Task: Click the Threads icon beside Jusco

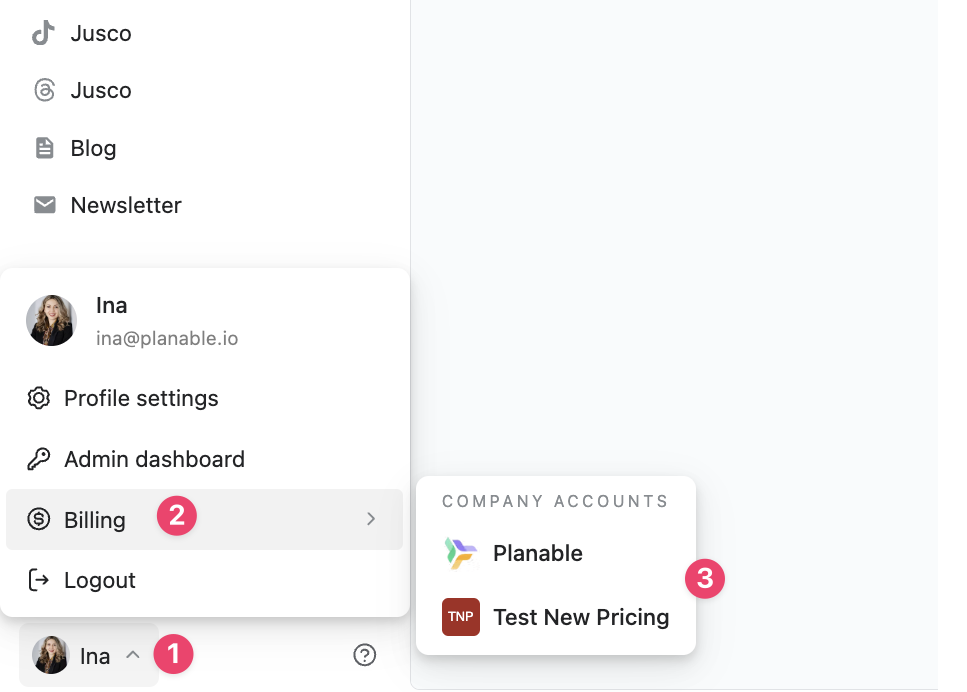Action: [44, 90]
